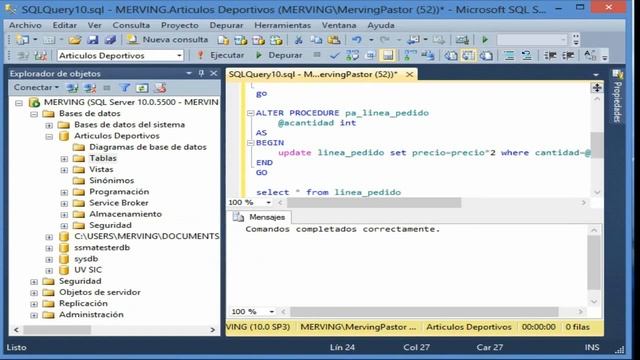Click the Save All icon
640x360 pixels.
[x=110, y=40]
